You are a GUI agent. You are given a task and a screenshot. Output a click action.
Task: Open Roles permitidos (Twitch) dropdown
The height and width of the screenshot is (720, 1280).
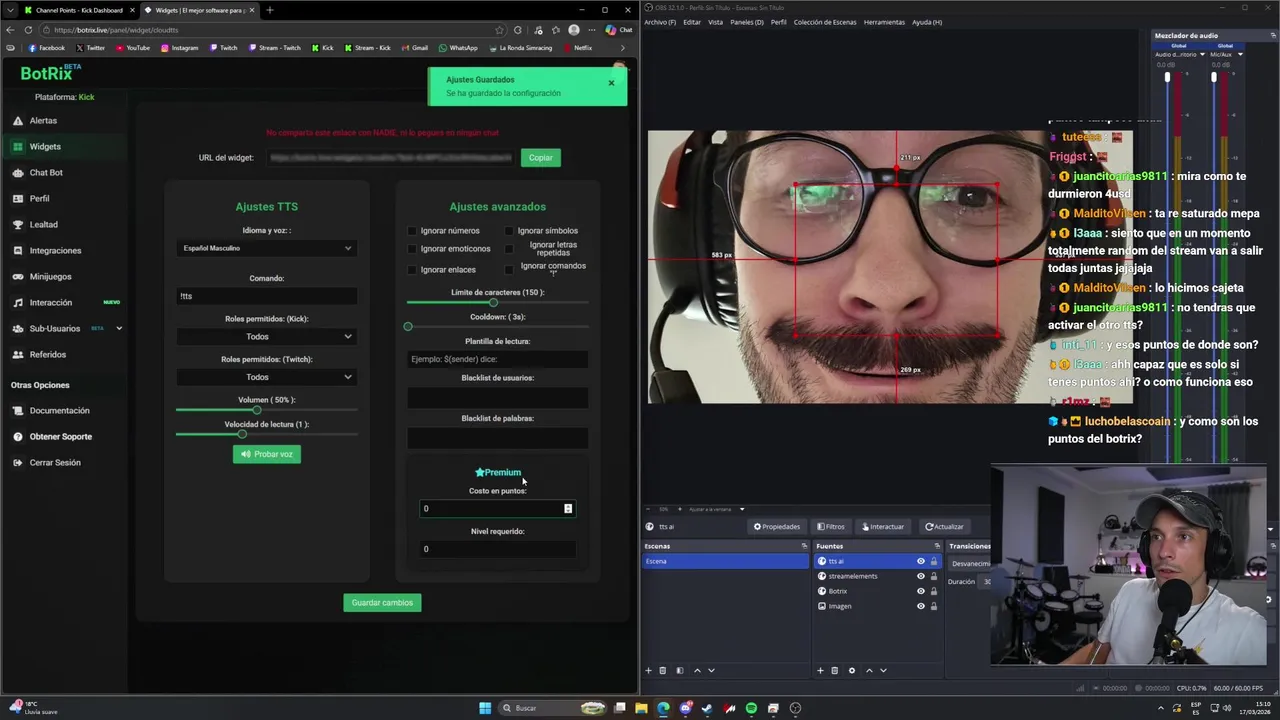[x=266, y=377]
